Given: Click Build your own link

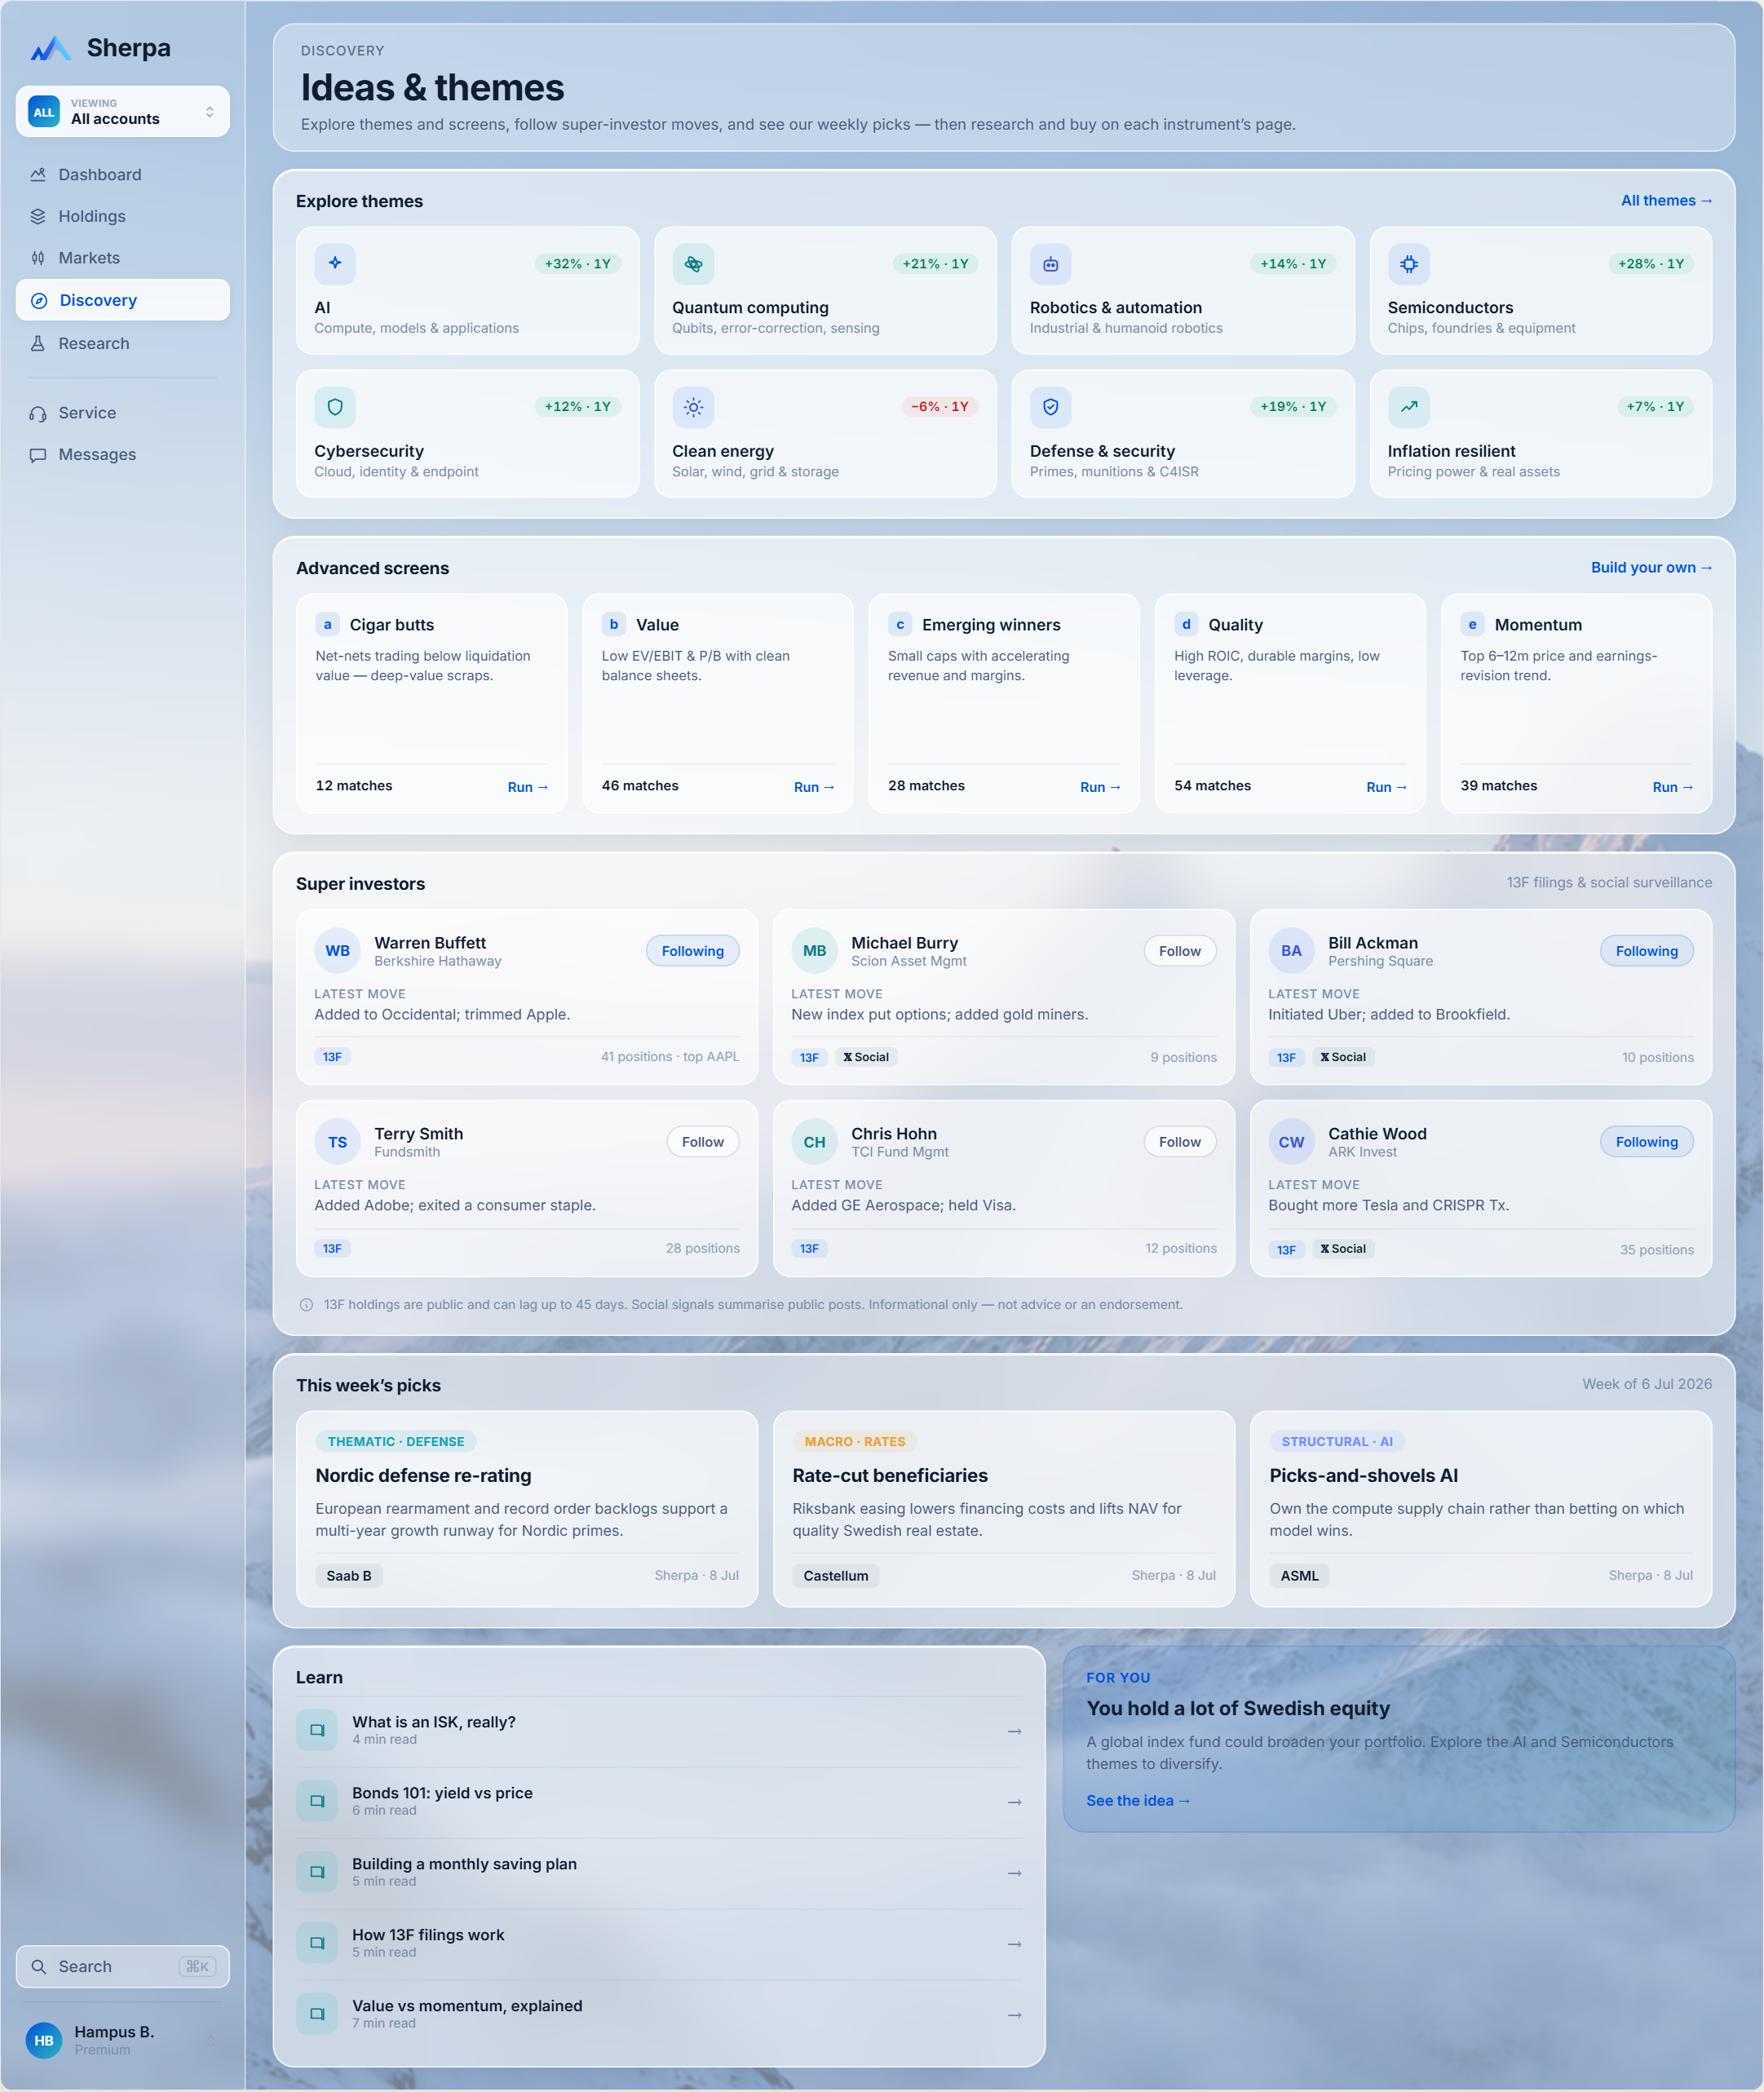Looking at the screenshot, I should coord(1651,567).
